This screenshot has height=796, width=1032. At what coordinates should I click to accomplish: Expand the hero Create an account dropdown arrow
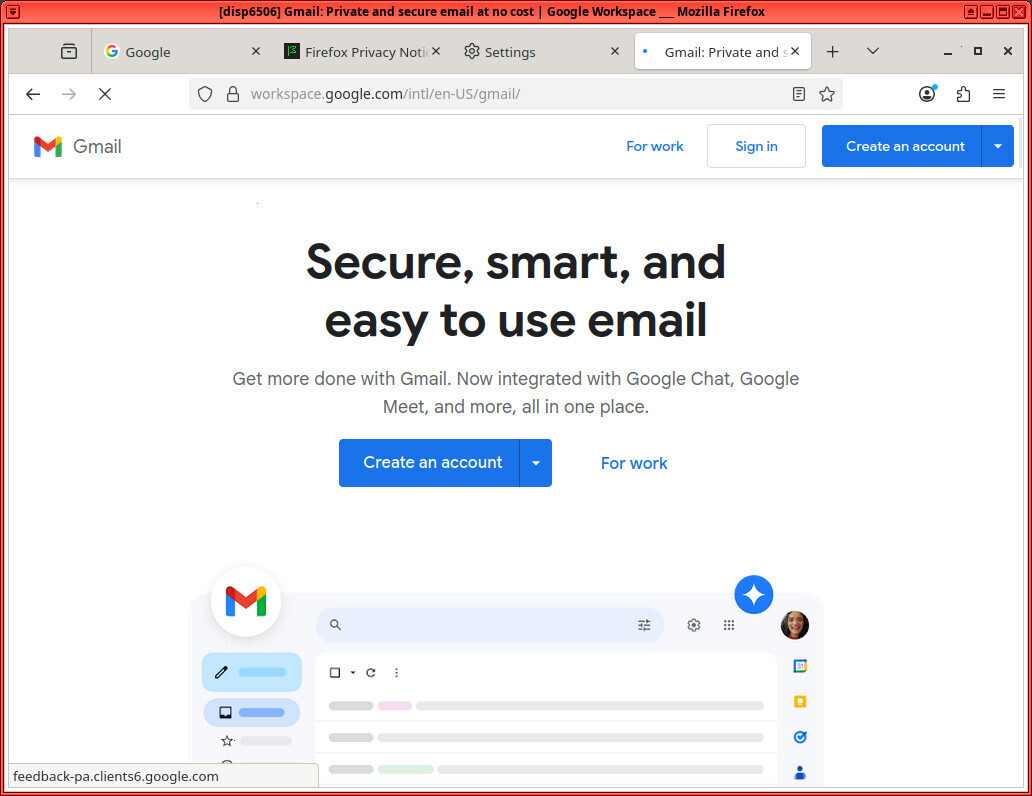click(x=536, y=463)
